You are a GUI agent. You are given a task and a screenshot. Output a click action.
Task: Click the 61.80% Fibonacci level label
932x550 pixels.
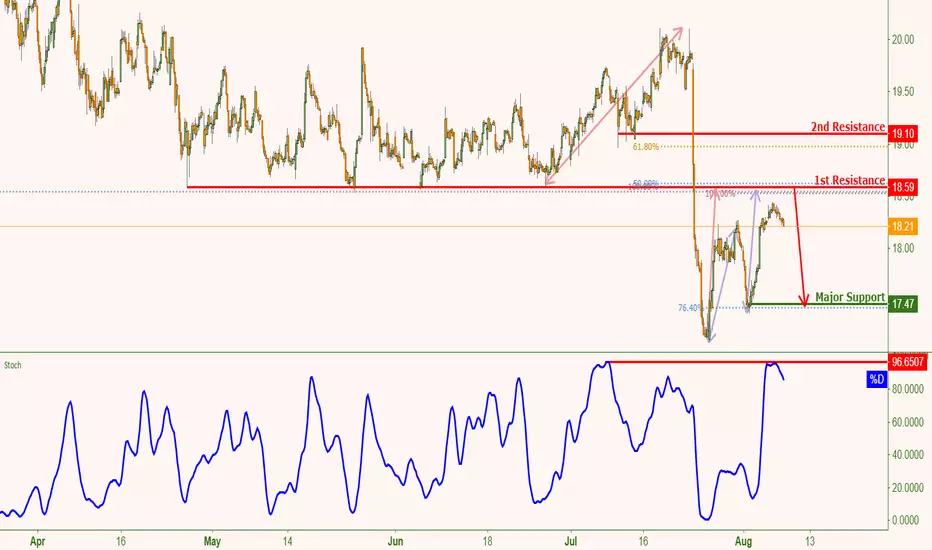pos(646,146)
